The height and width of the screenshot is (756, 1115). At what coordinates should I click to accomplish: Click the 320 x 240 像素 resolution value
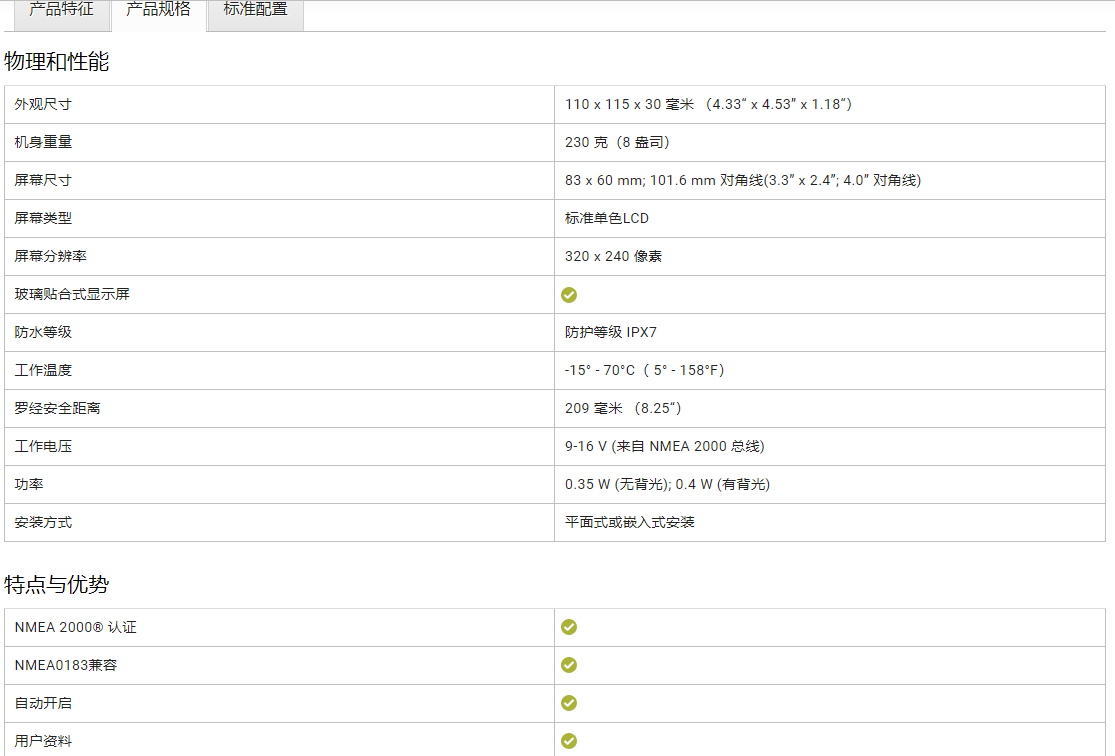coord(613,257)
